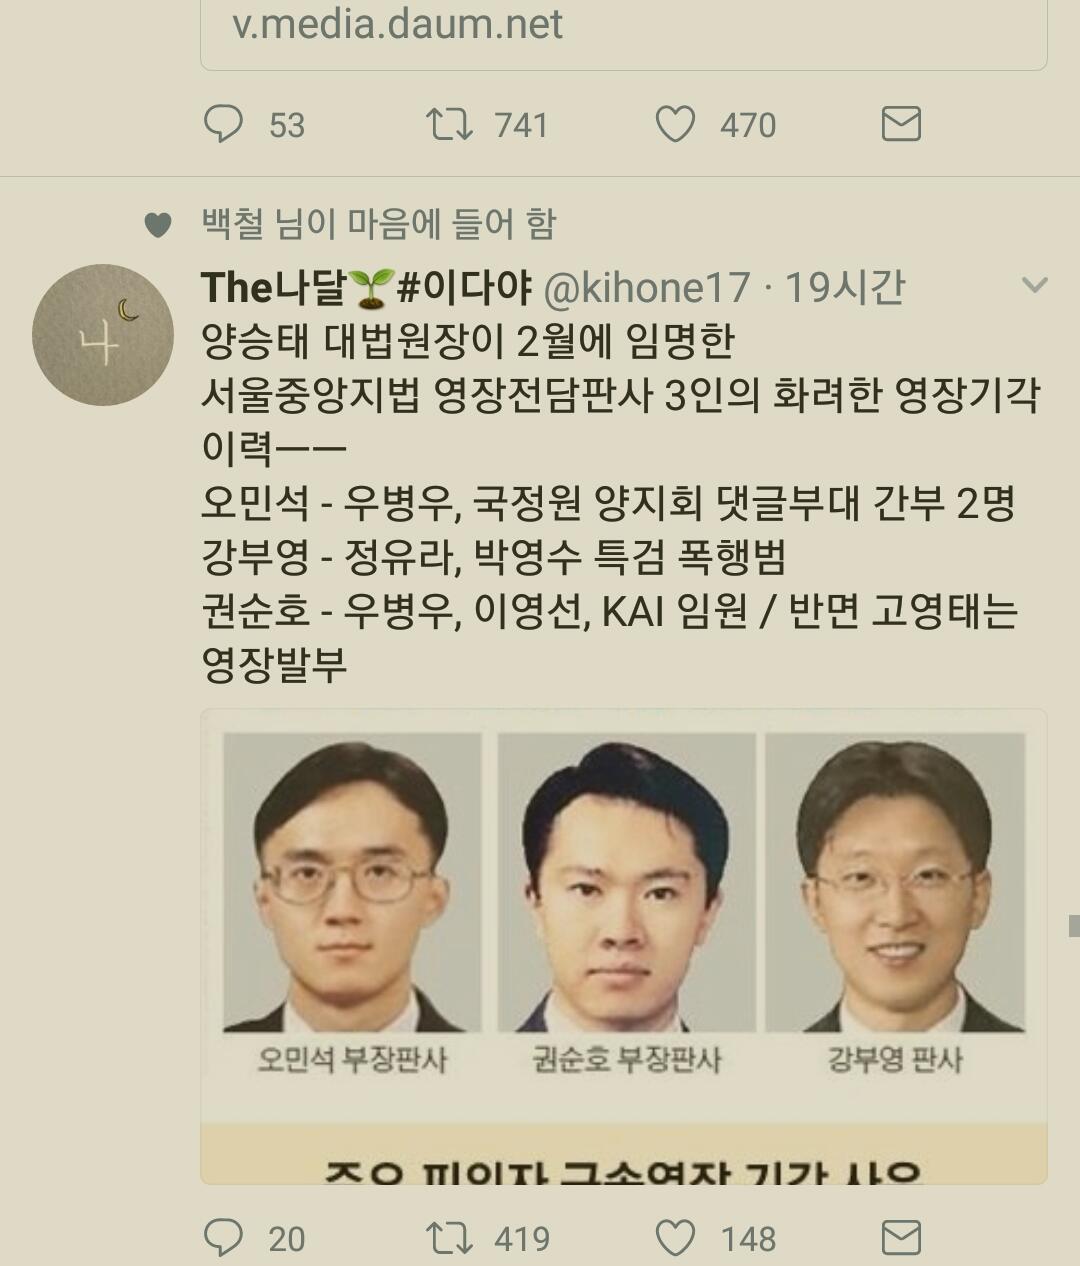Reply to The나달 tweet with 20 replies
This screenshot has width=1080, height=1266.
pos(223,1238)
